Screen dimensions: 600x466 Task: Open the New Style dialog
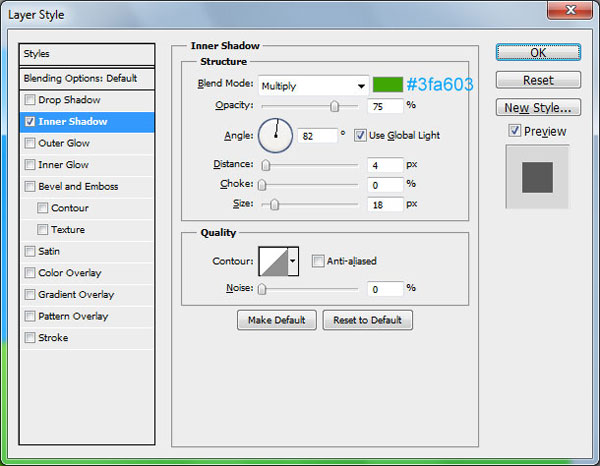click(538, 108)
